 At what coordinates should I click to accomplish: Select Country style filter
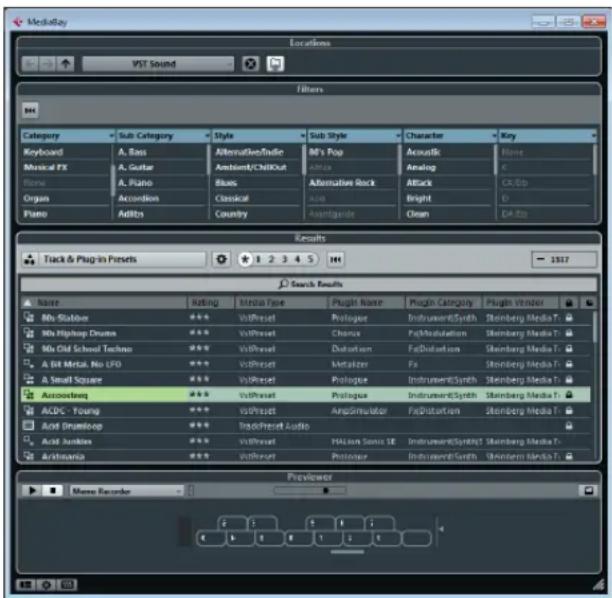(x=231, y=214)
